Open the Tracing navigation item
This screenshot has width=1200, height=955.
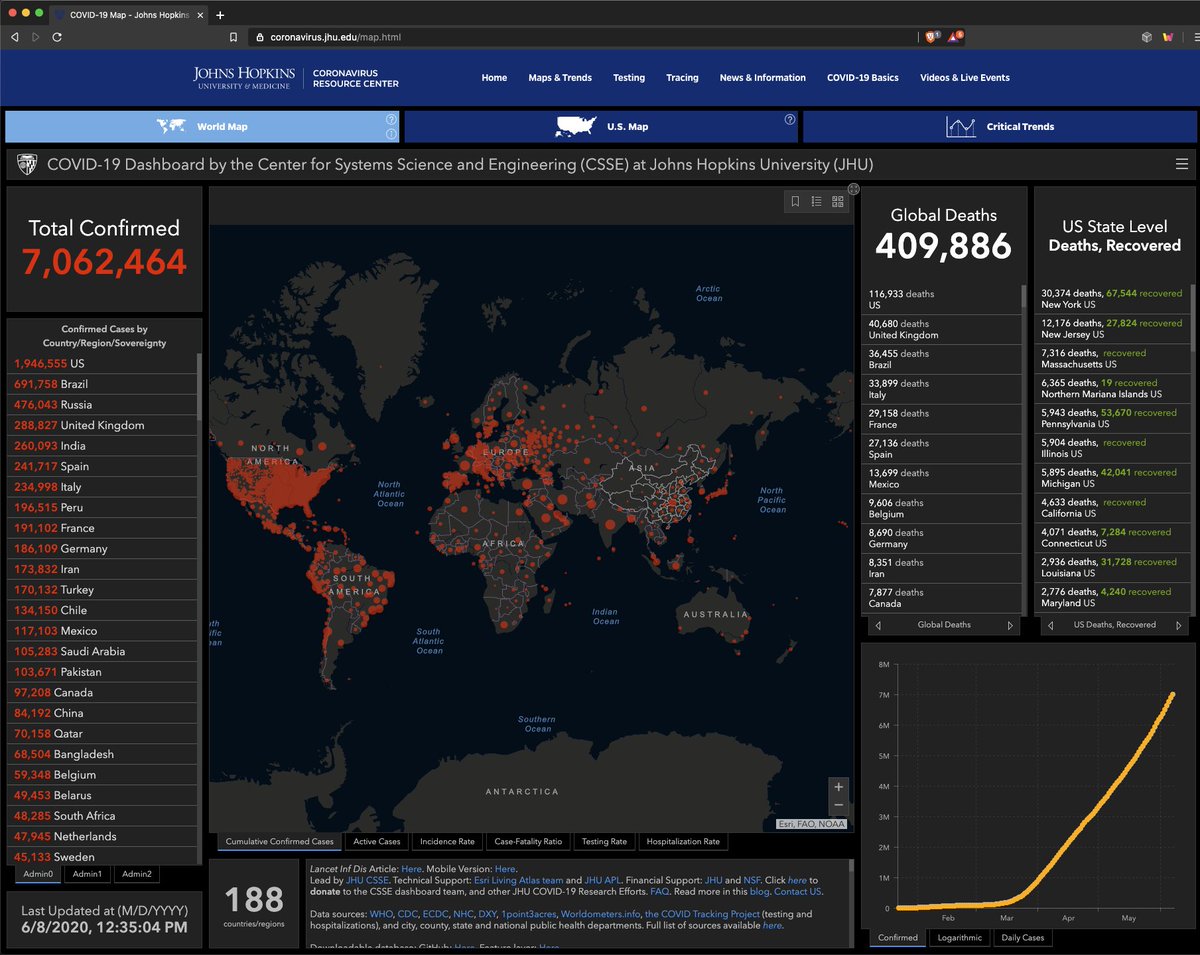tap(682, 78)
